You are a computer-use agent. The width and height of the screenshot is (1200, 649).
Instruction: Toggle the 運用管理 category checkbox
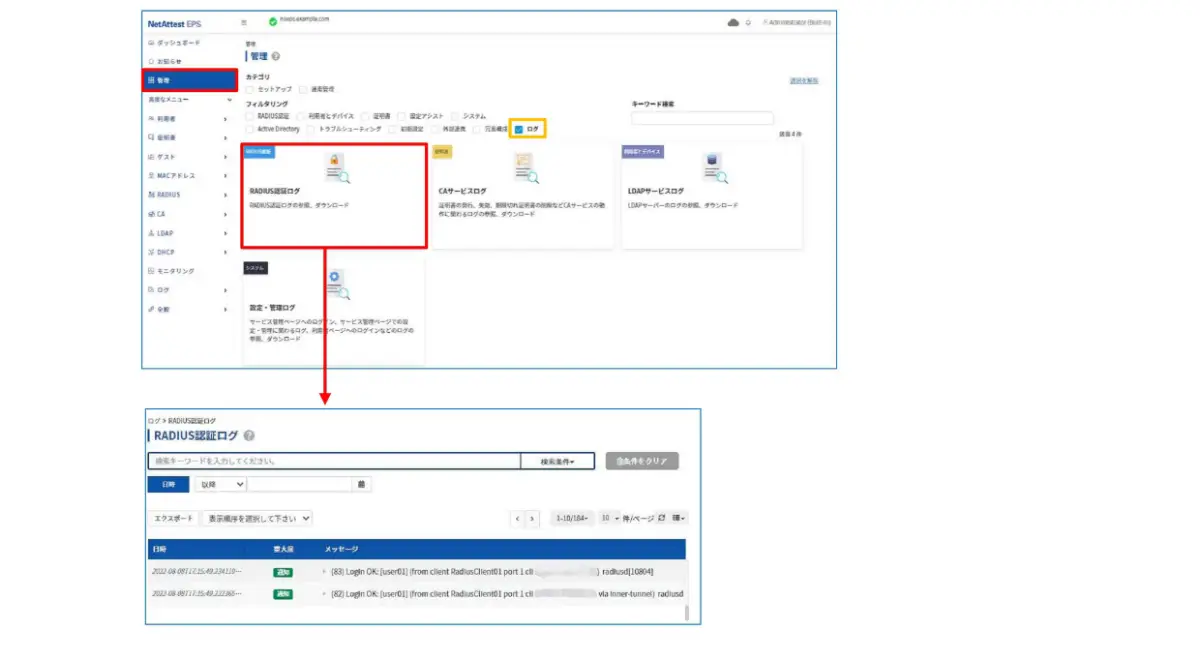coord(302,89)
